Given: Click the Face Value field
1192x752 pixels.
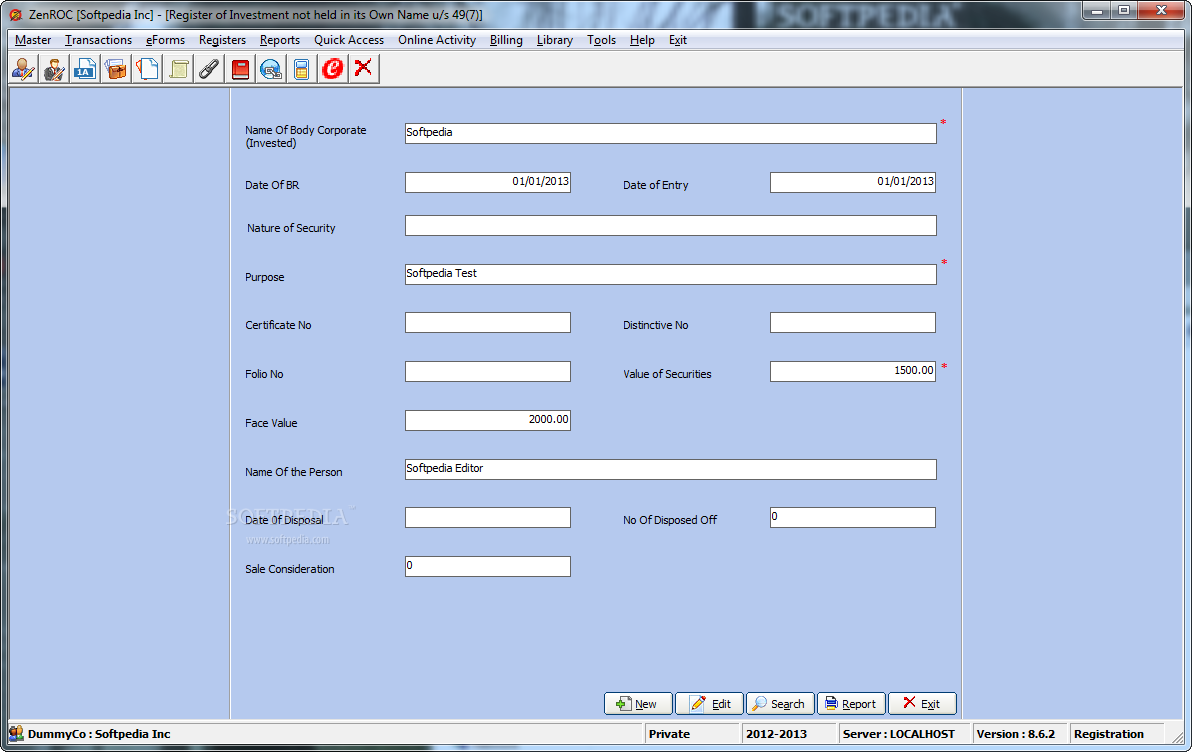Looking at the screenshot, I should [x=488, y=420].
